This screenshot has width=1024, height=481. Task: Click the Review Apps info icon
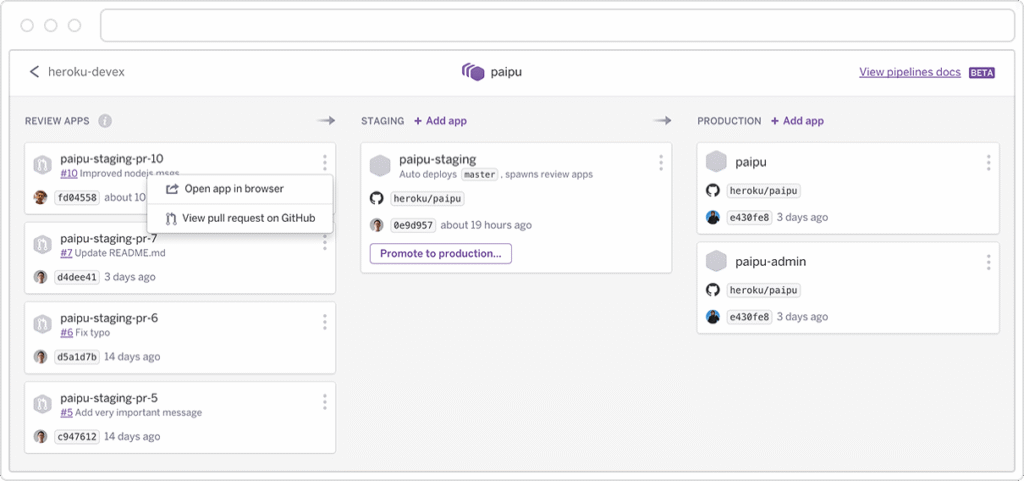(105, 121)
